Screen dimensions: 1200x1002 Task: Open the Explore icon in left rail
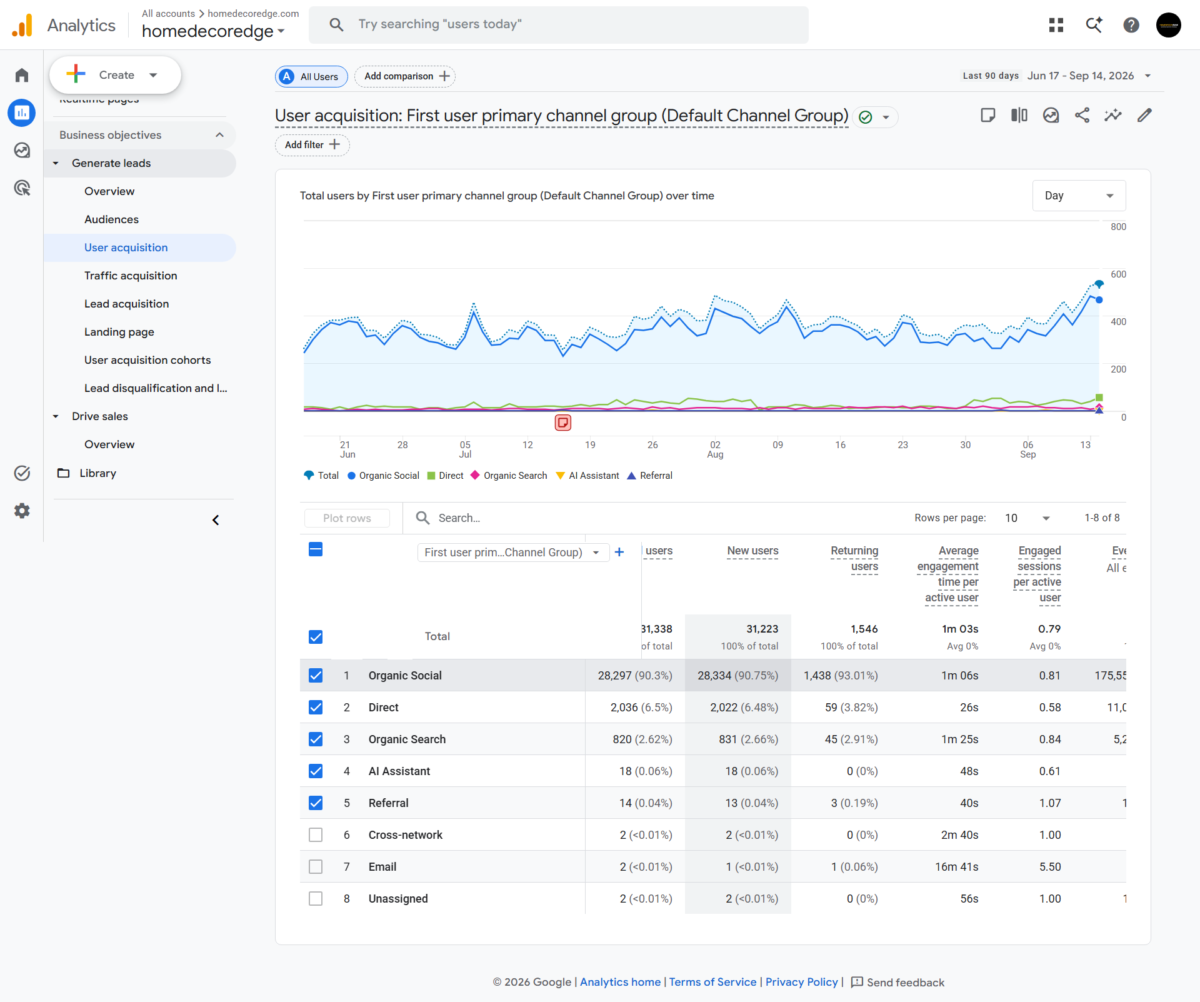(22, 150)
